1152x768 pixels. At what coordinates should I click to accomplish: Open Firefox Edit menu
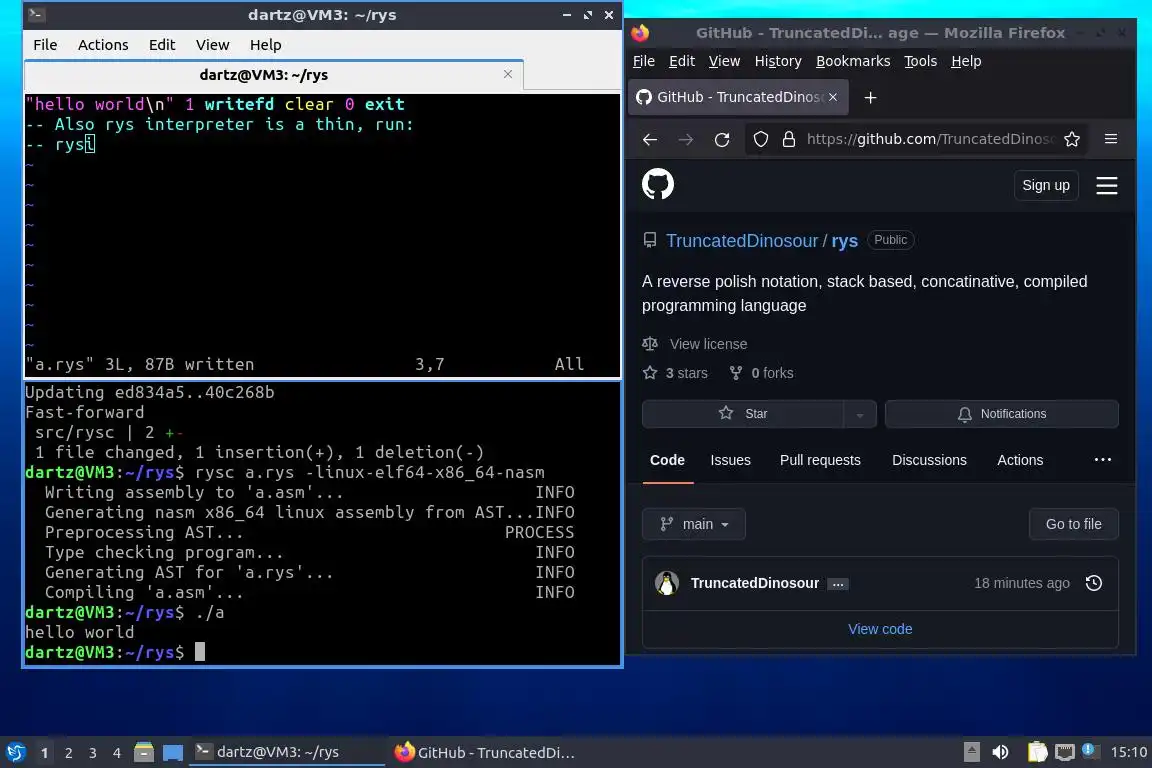[682, 61]
